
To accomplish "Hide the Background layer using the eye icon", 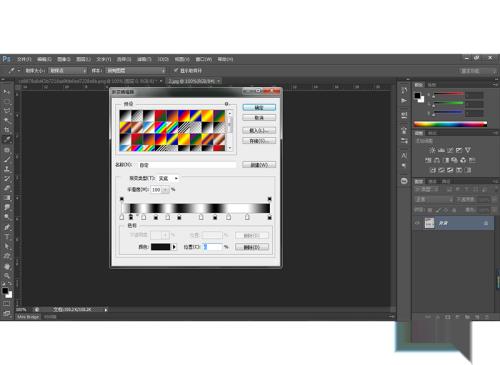I will (x=417, y=223).
